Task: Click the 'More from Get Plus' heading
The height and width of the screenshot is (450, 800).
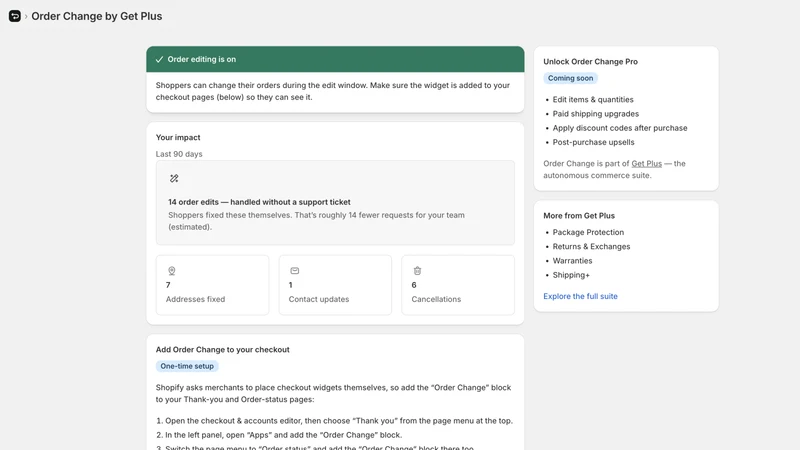Action: coord(579,216)
